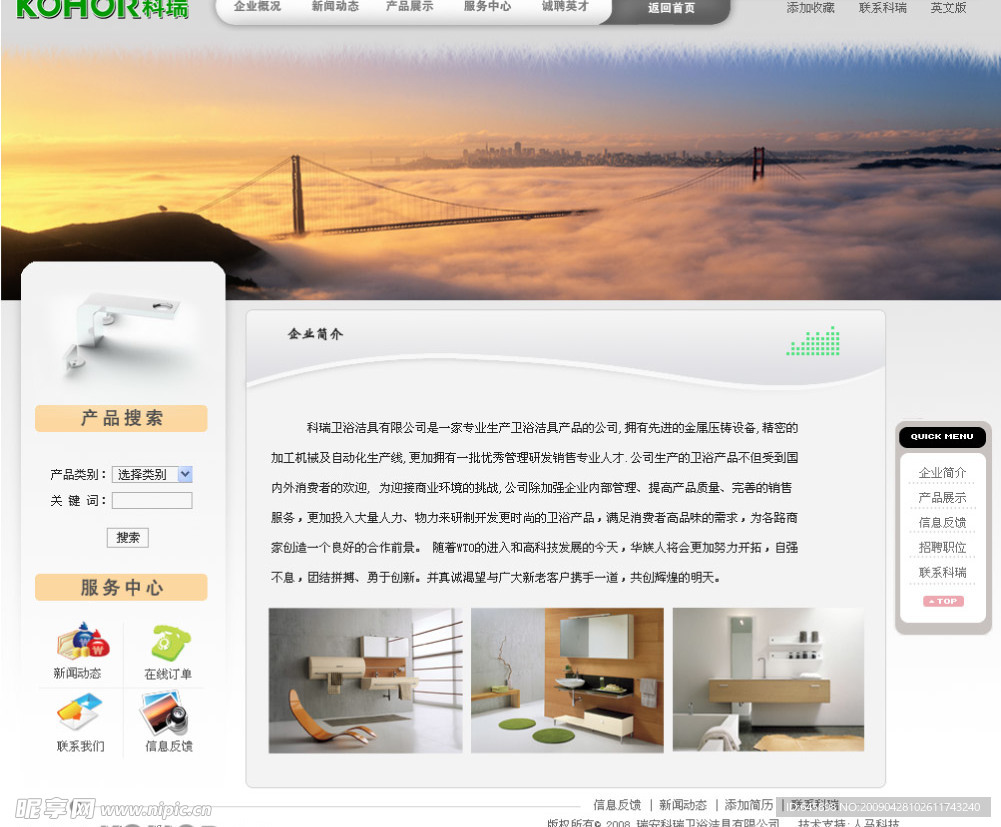Viewport: 1001px width, 827px height.
Task: Open the 信息反馈 photo icon
Action: tap(164, 713)
